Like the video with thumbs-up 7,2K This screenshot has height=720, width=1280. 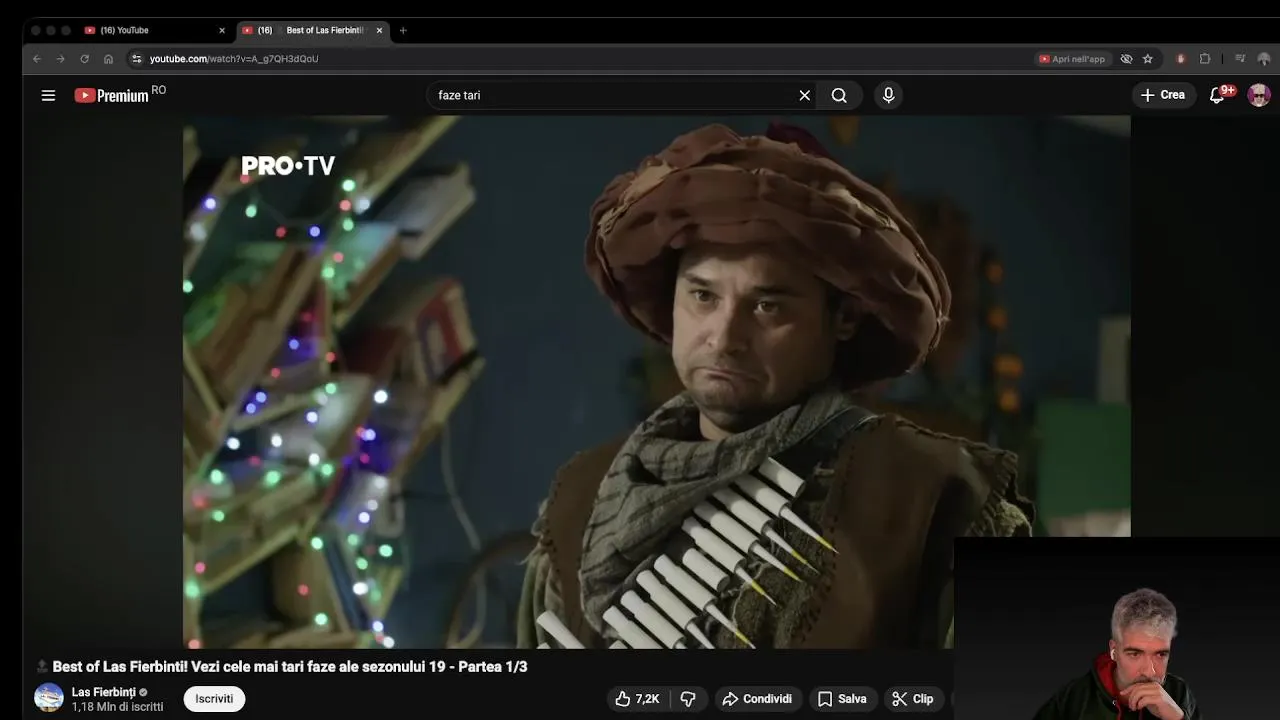[637, 699]
